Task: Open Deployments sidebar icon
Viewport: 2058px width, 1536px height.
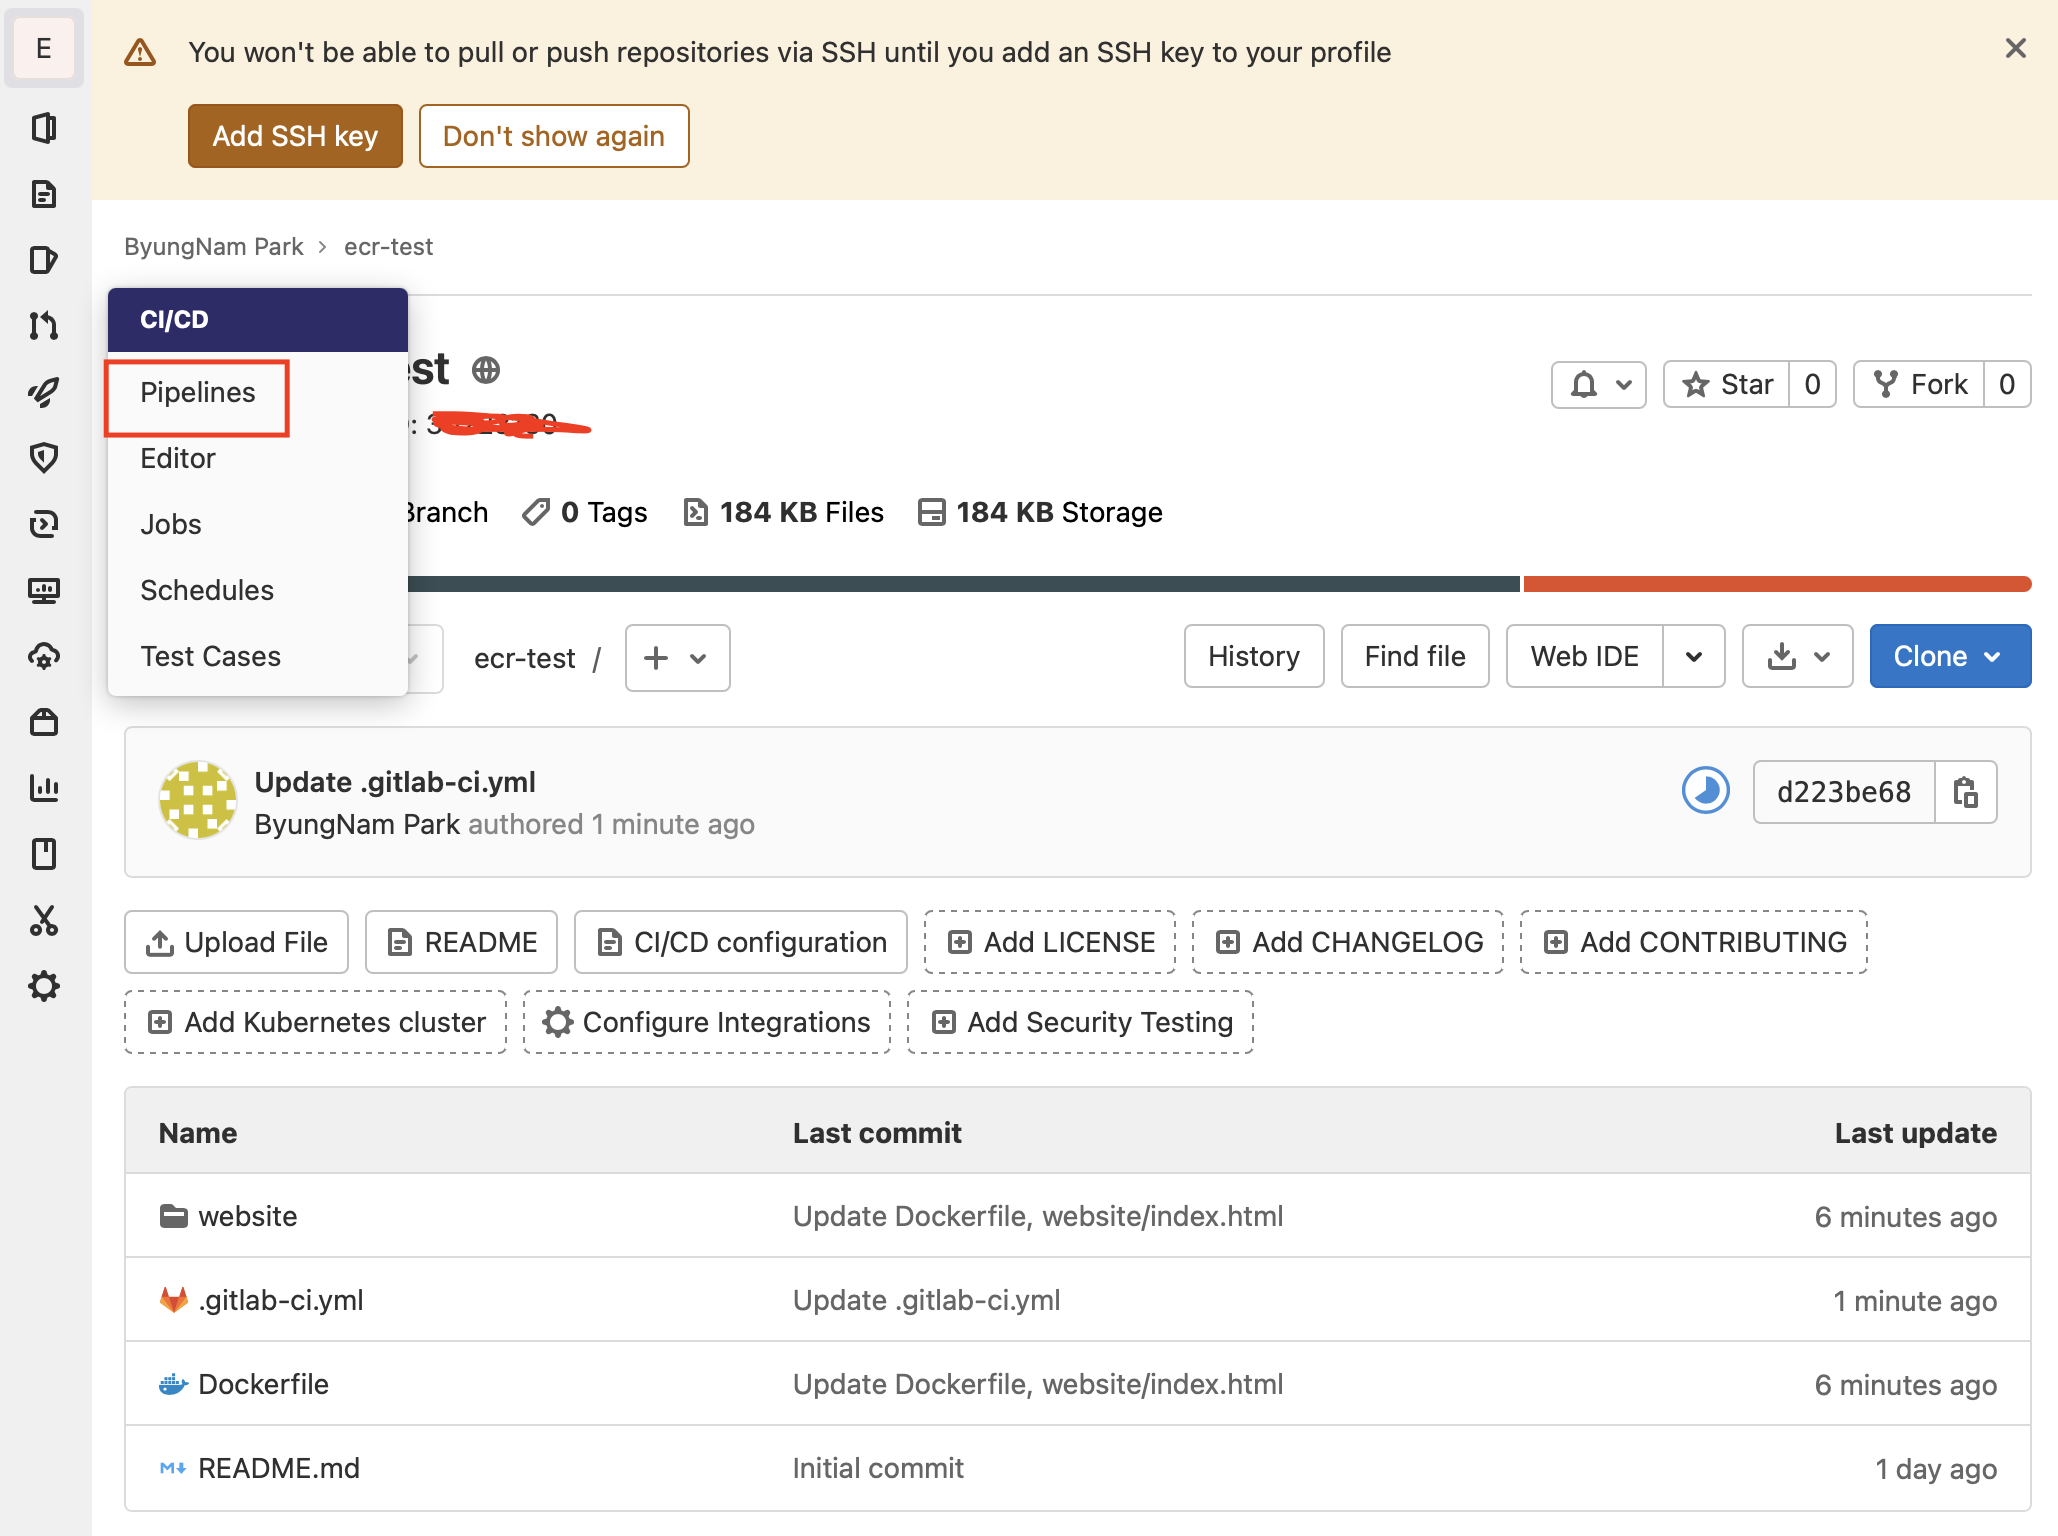Action: (x=44, y=524)
